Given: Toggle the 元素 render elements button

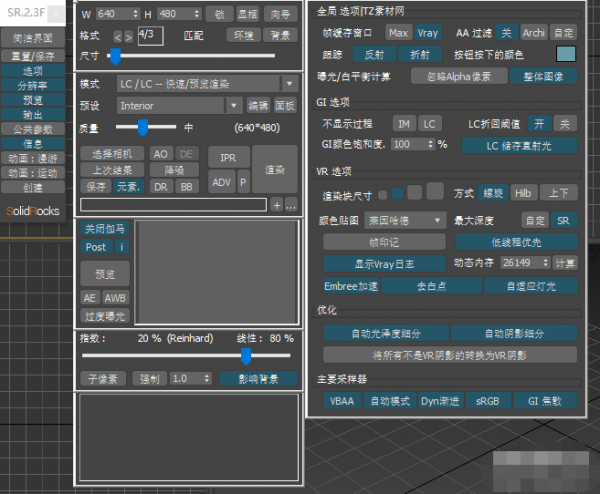Looking at the screenshot, I should 128,186.
